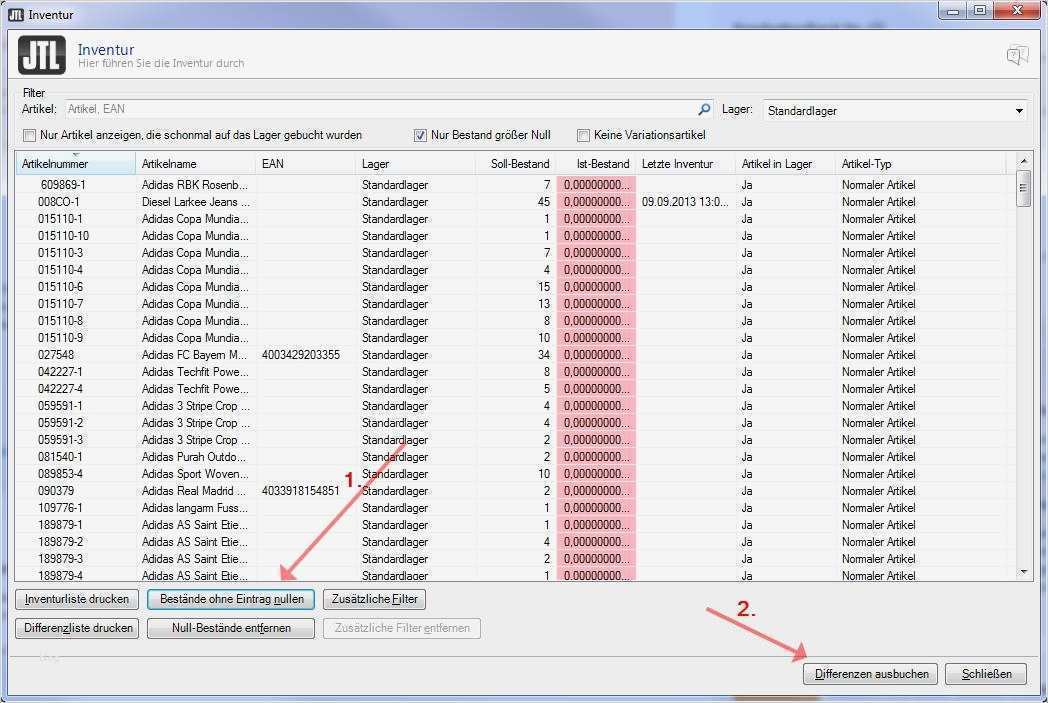Open 'Zusätzliche Filter' button
Viewport: 1048px width, 703px height.
point(374,599)
